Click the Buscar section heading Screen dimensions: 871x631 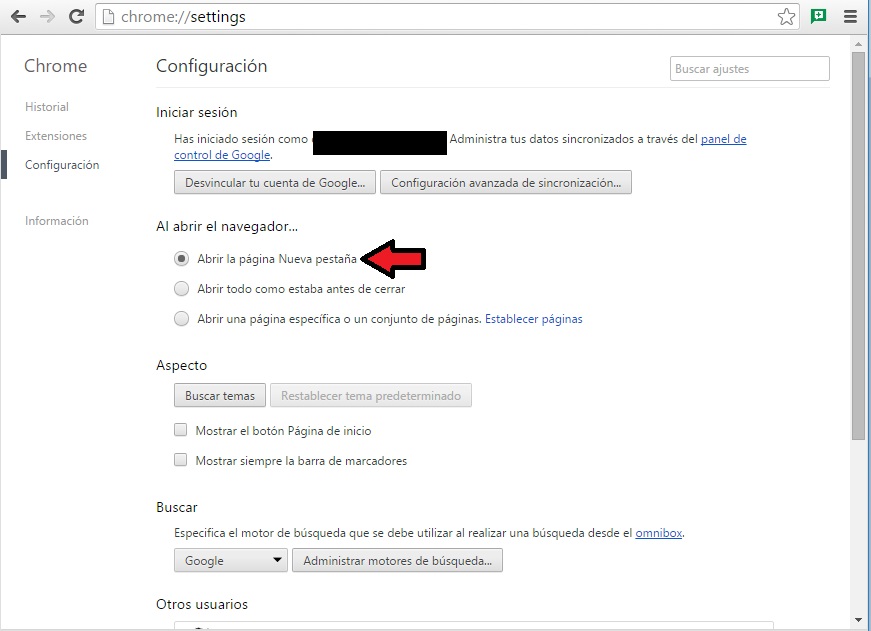coord(177,507)
